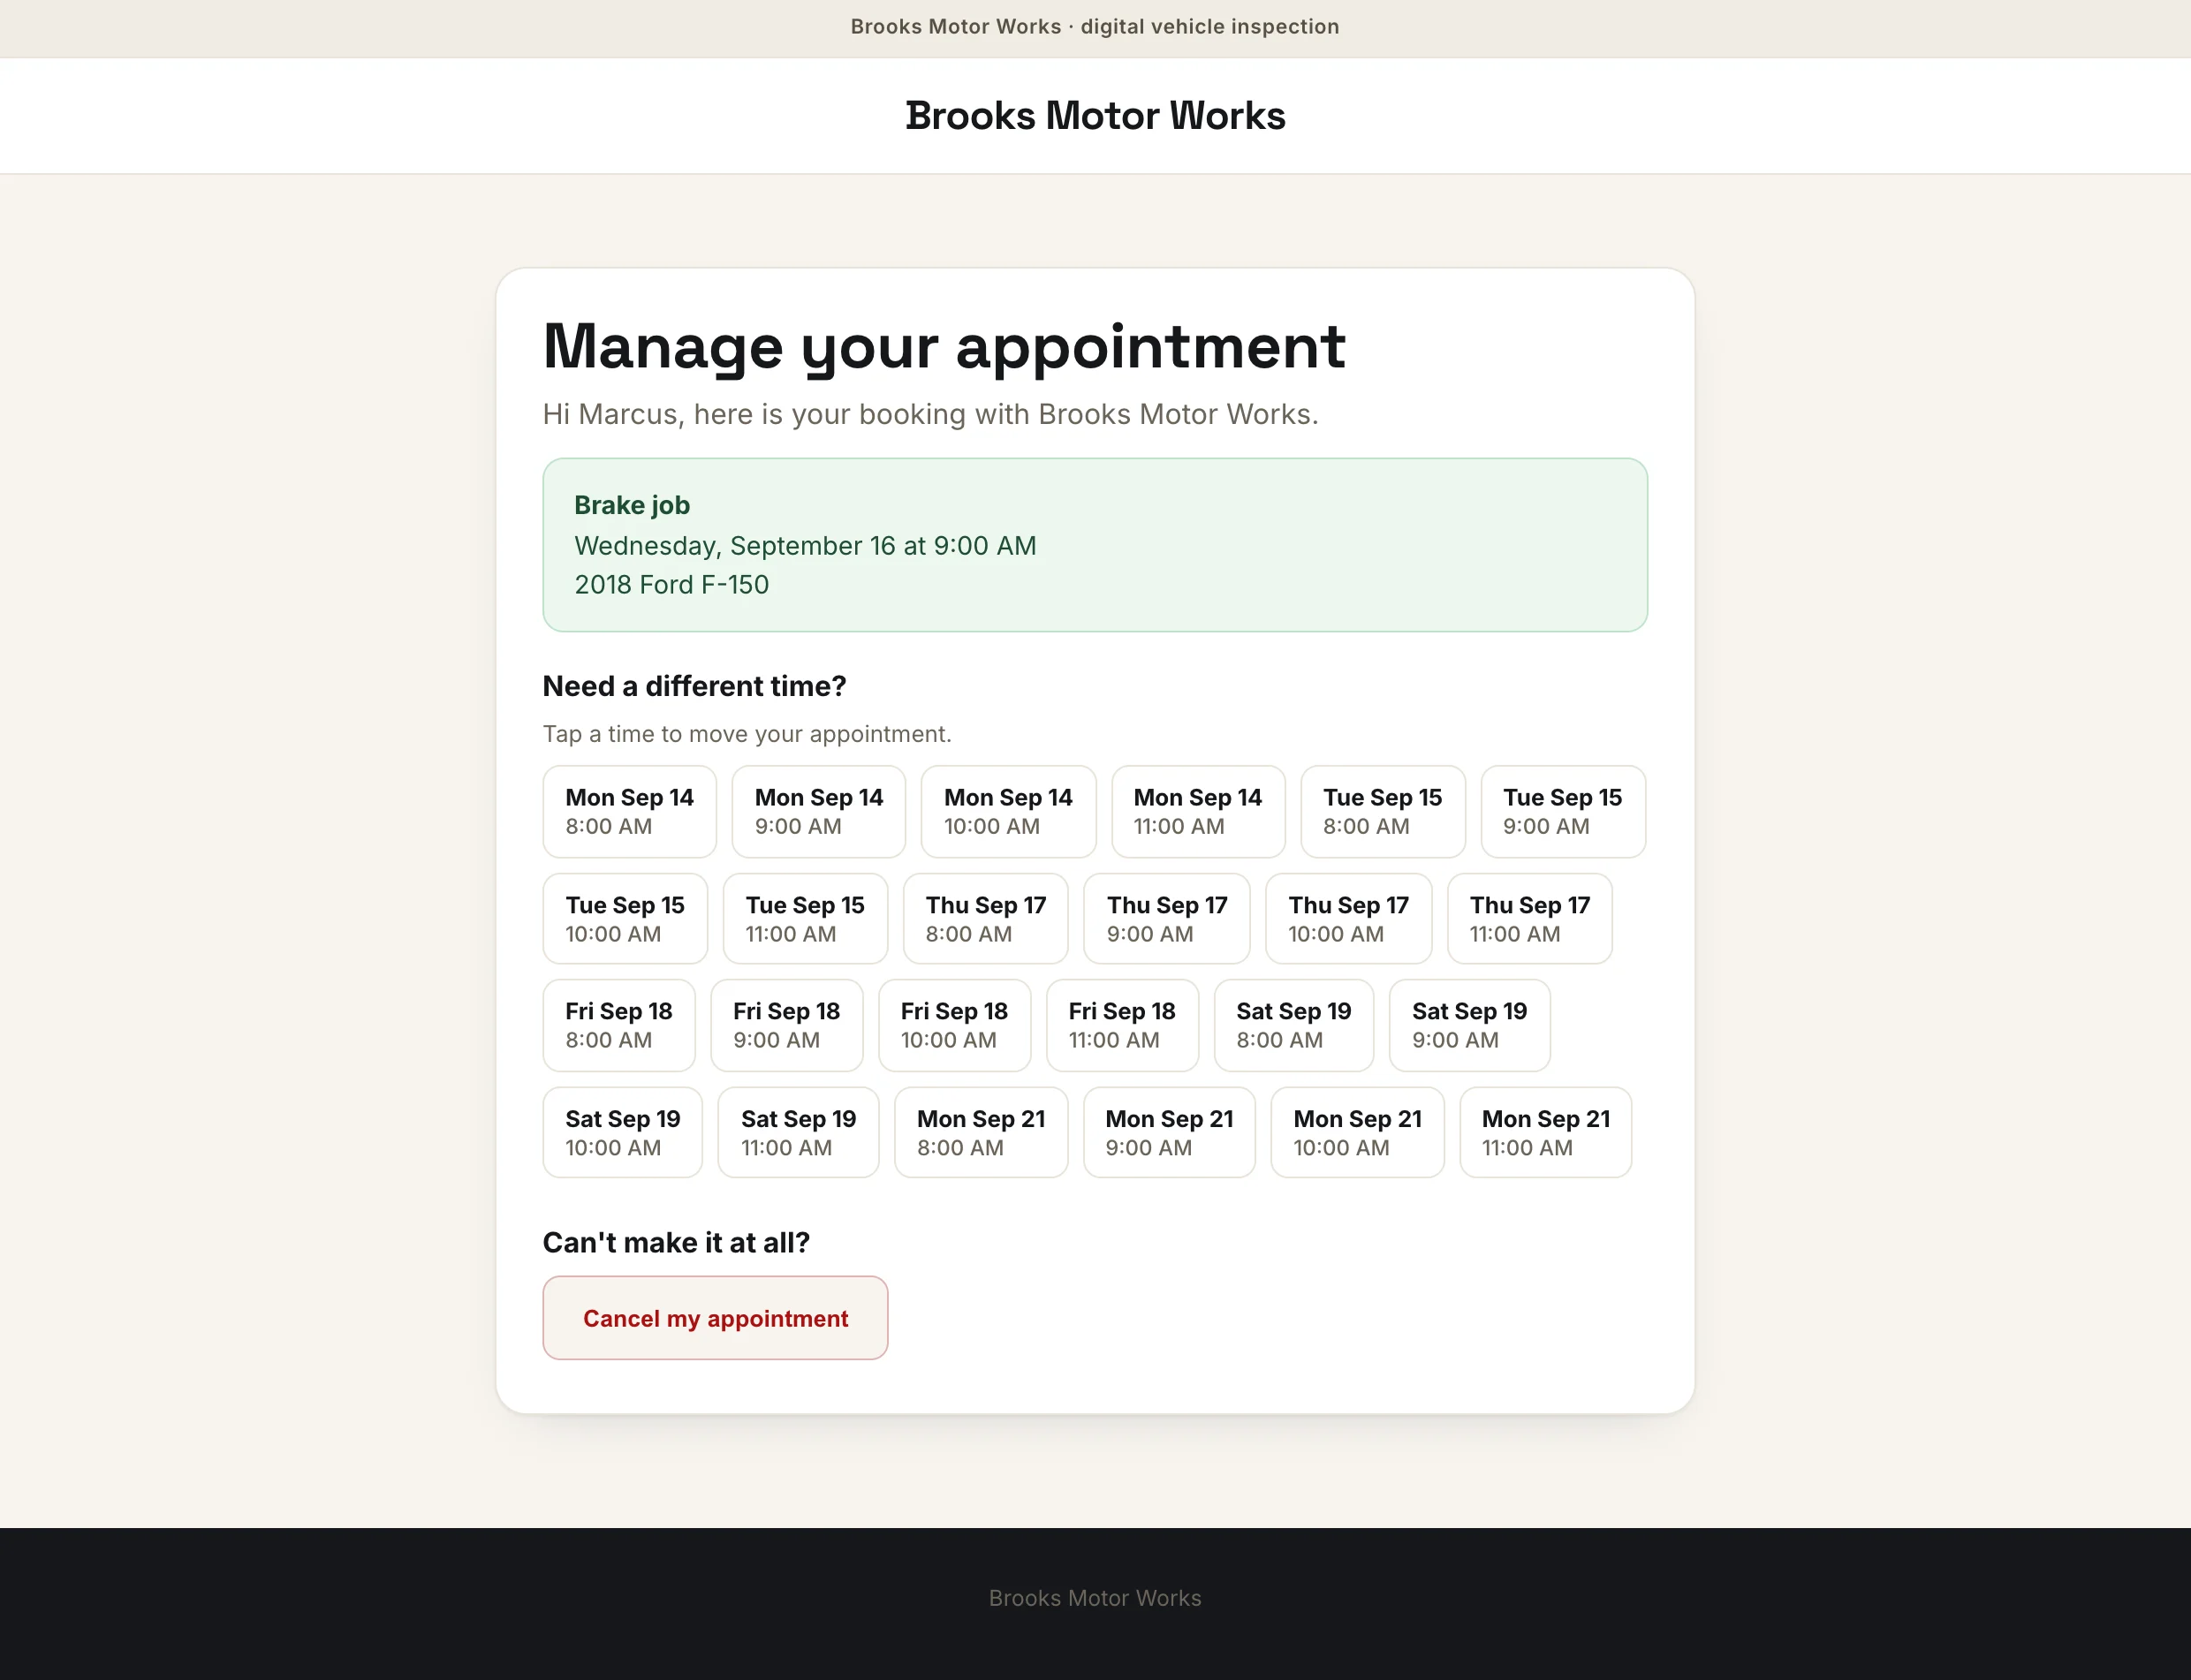Click Can't make it at all? heading
Image resolution: width=2191 pixels, height=1680 pixels.
tap(676, 1243)
